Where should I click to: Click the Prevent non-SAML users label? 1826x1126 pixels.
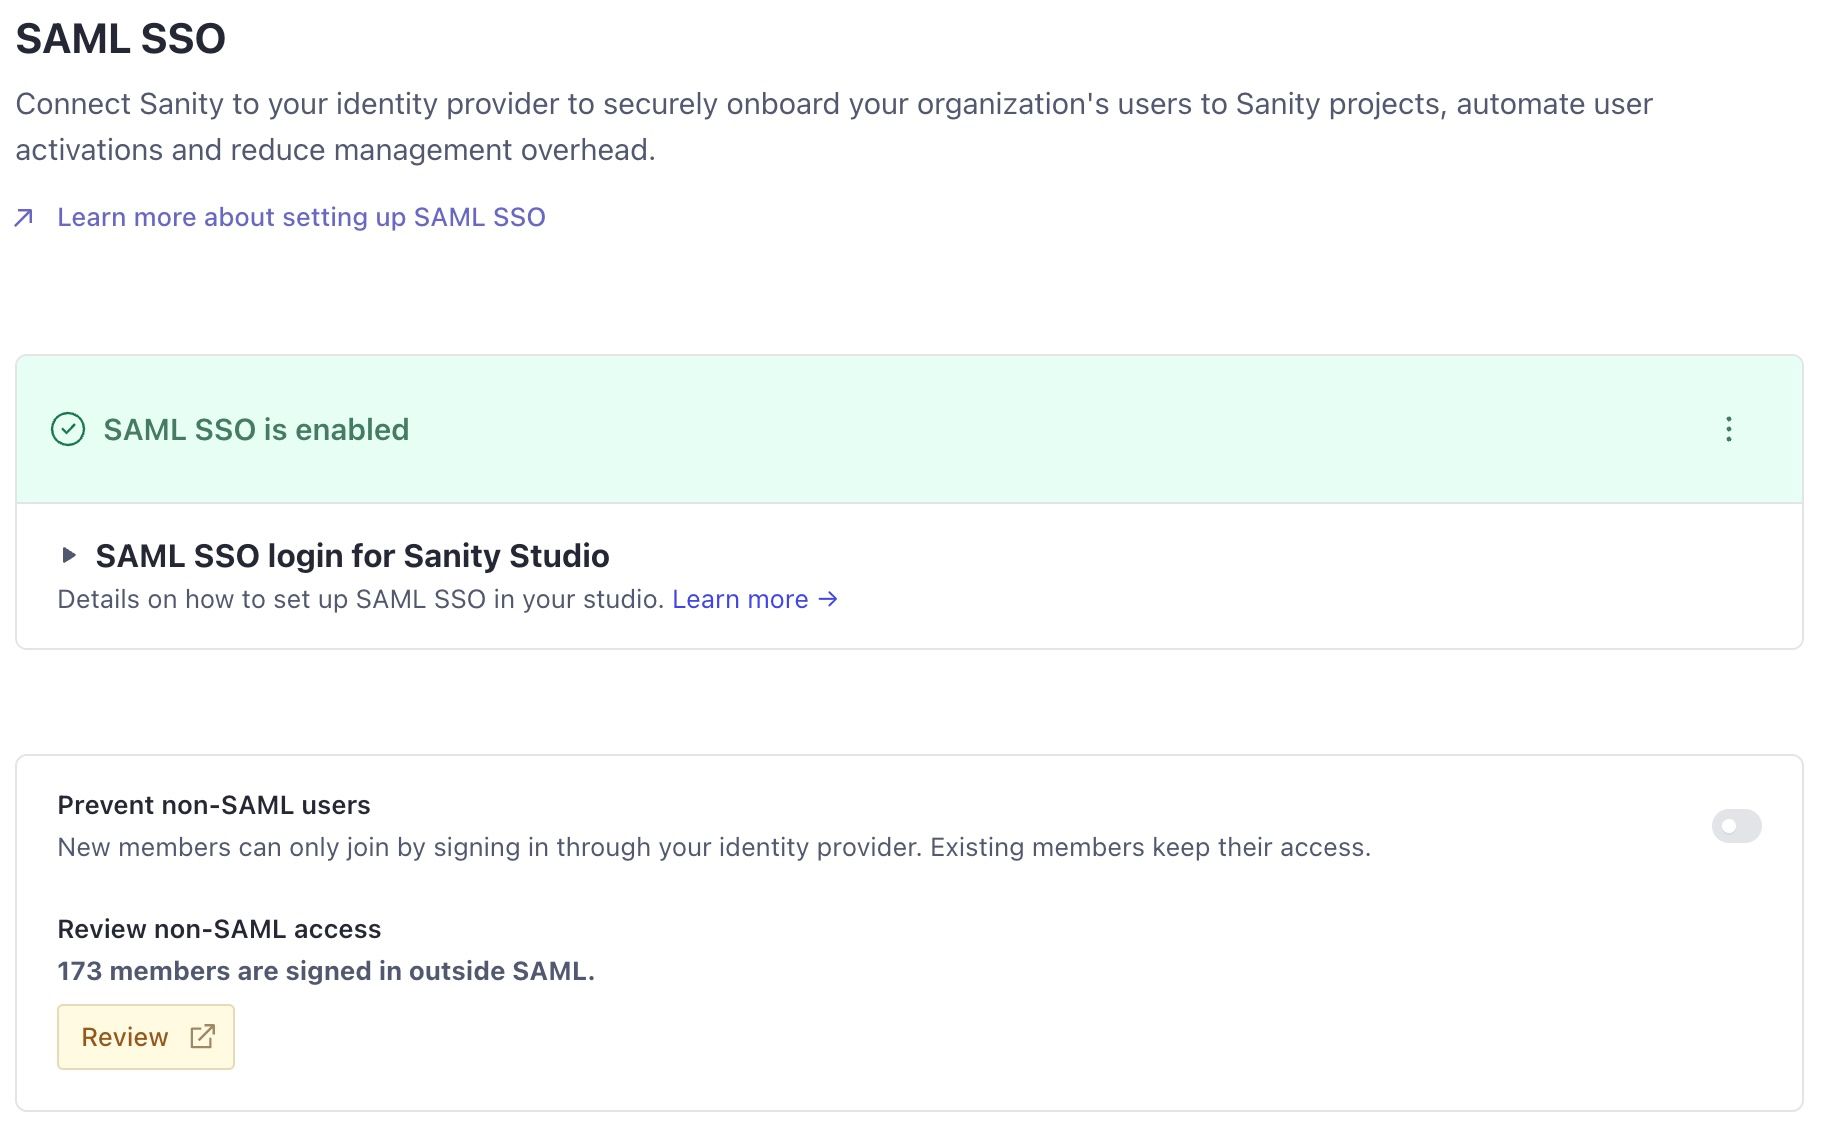click(x=214, y=805)
